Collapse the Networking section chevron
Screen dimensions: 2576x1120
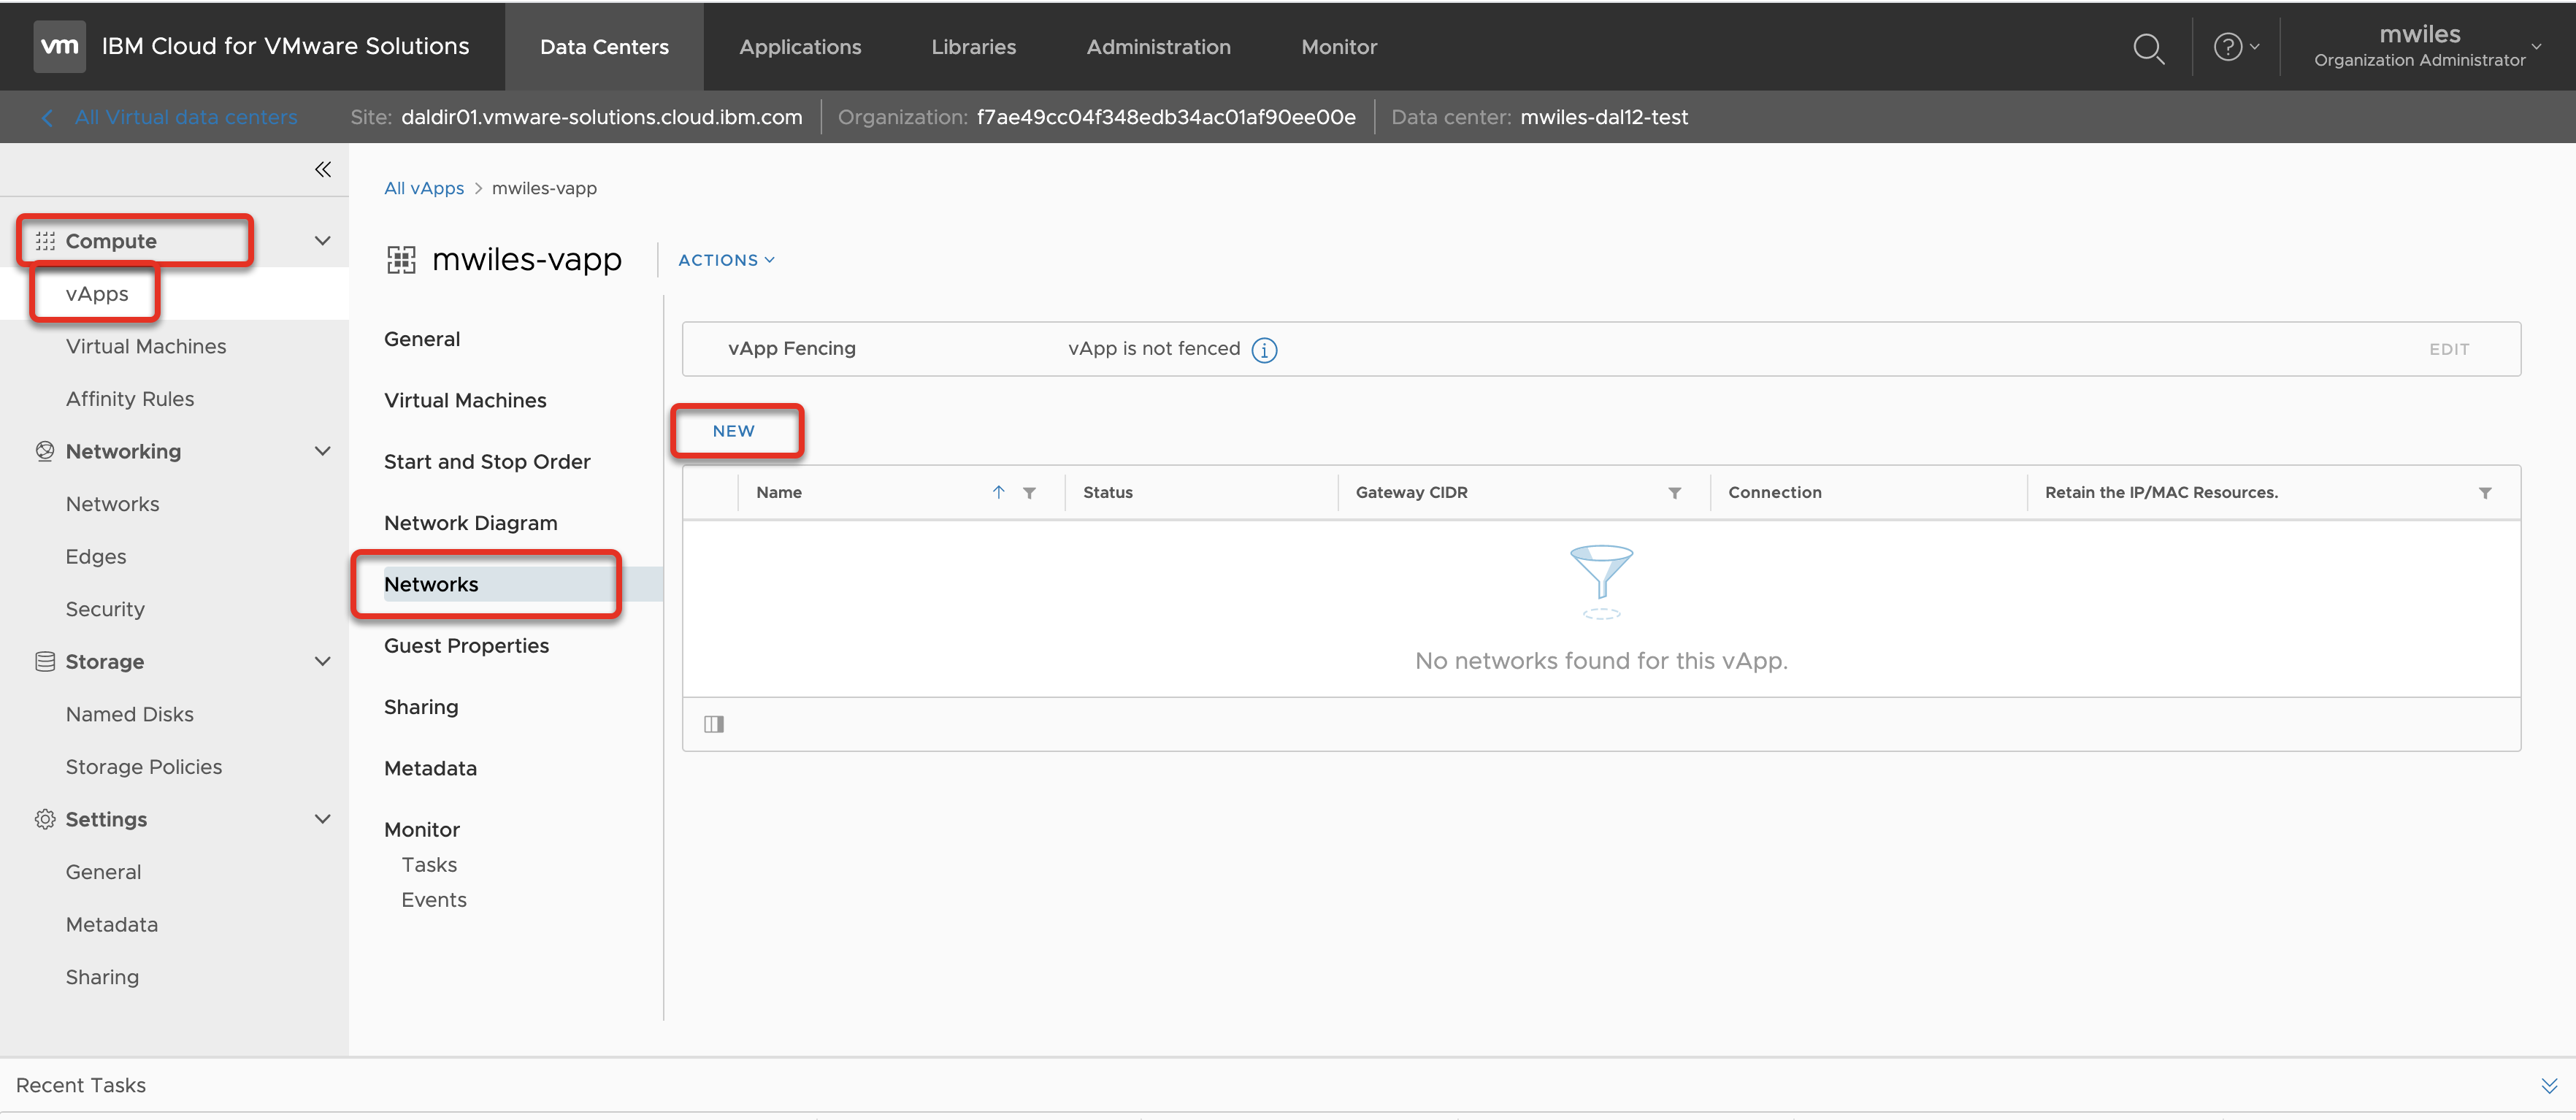tap(322, 451)
